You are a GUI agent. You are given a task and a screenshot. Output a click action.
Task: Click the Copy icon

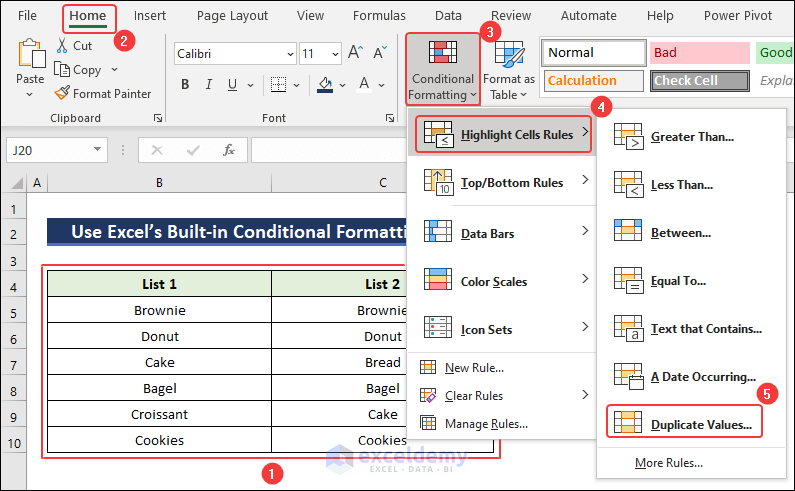pos(62,69)
